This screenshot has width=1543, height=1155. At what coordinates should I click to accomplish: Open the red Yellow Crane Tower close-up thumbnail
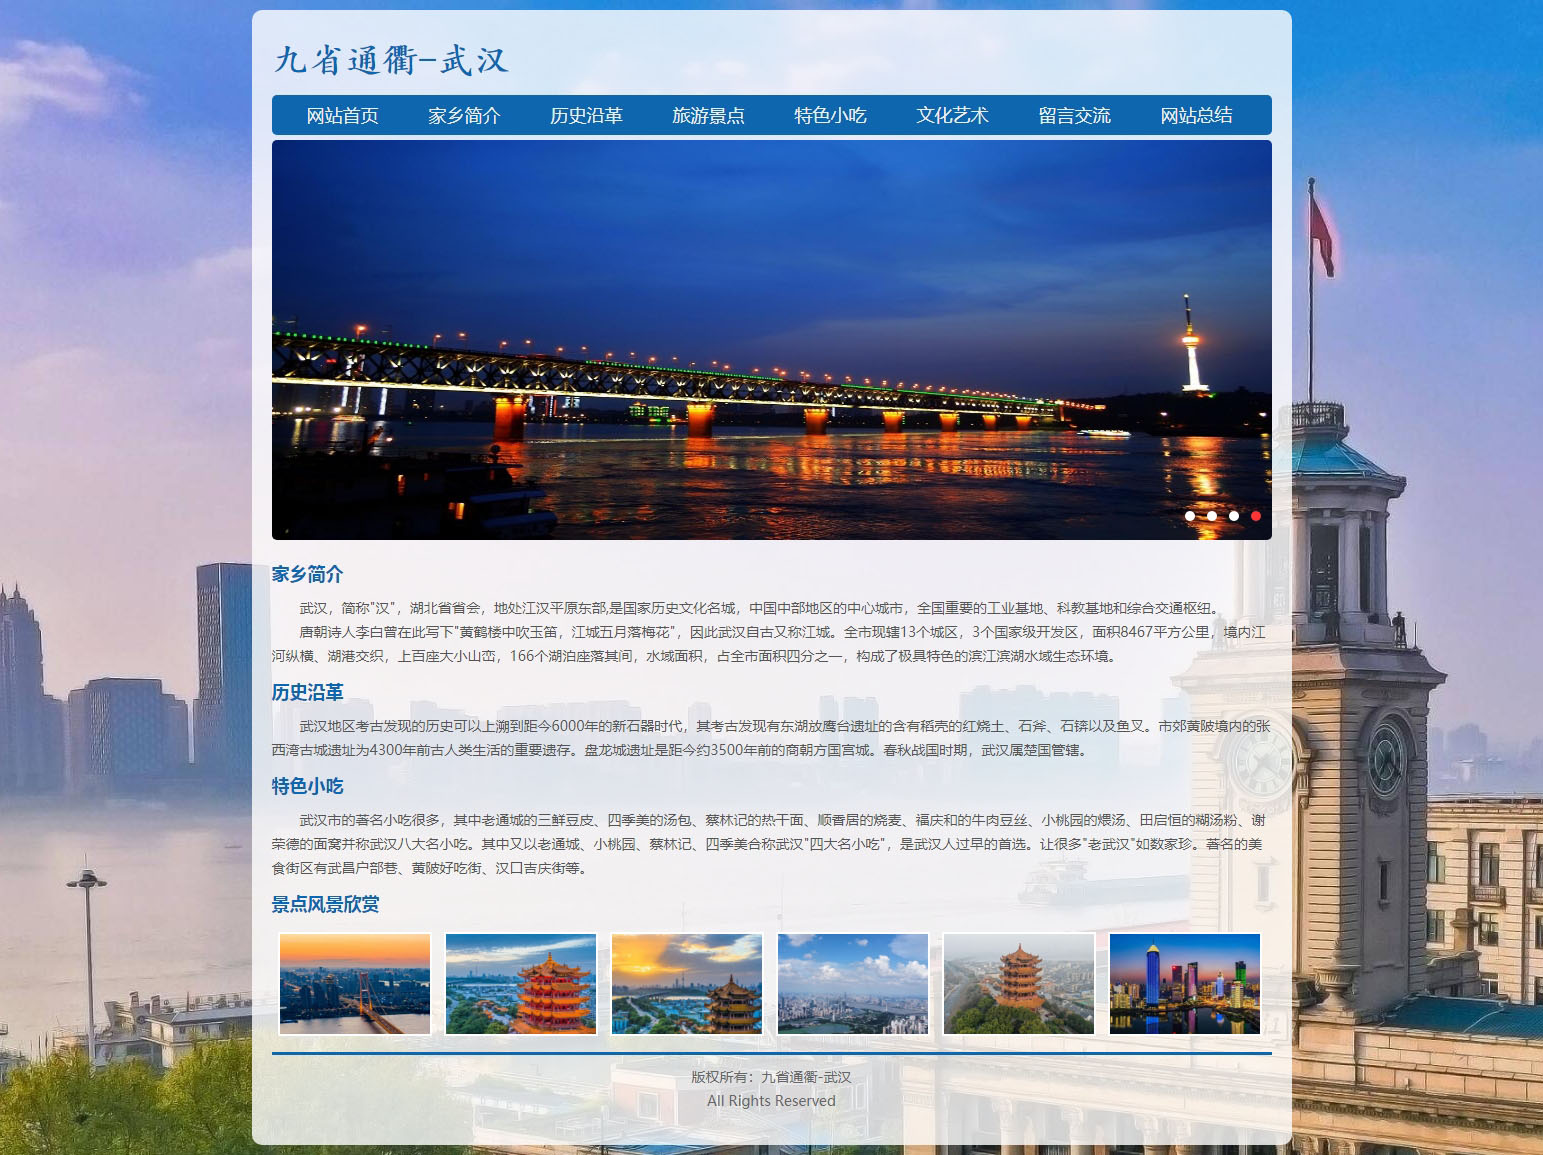pos(521,984)
